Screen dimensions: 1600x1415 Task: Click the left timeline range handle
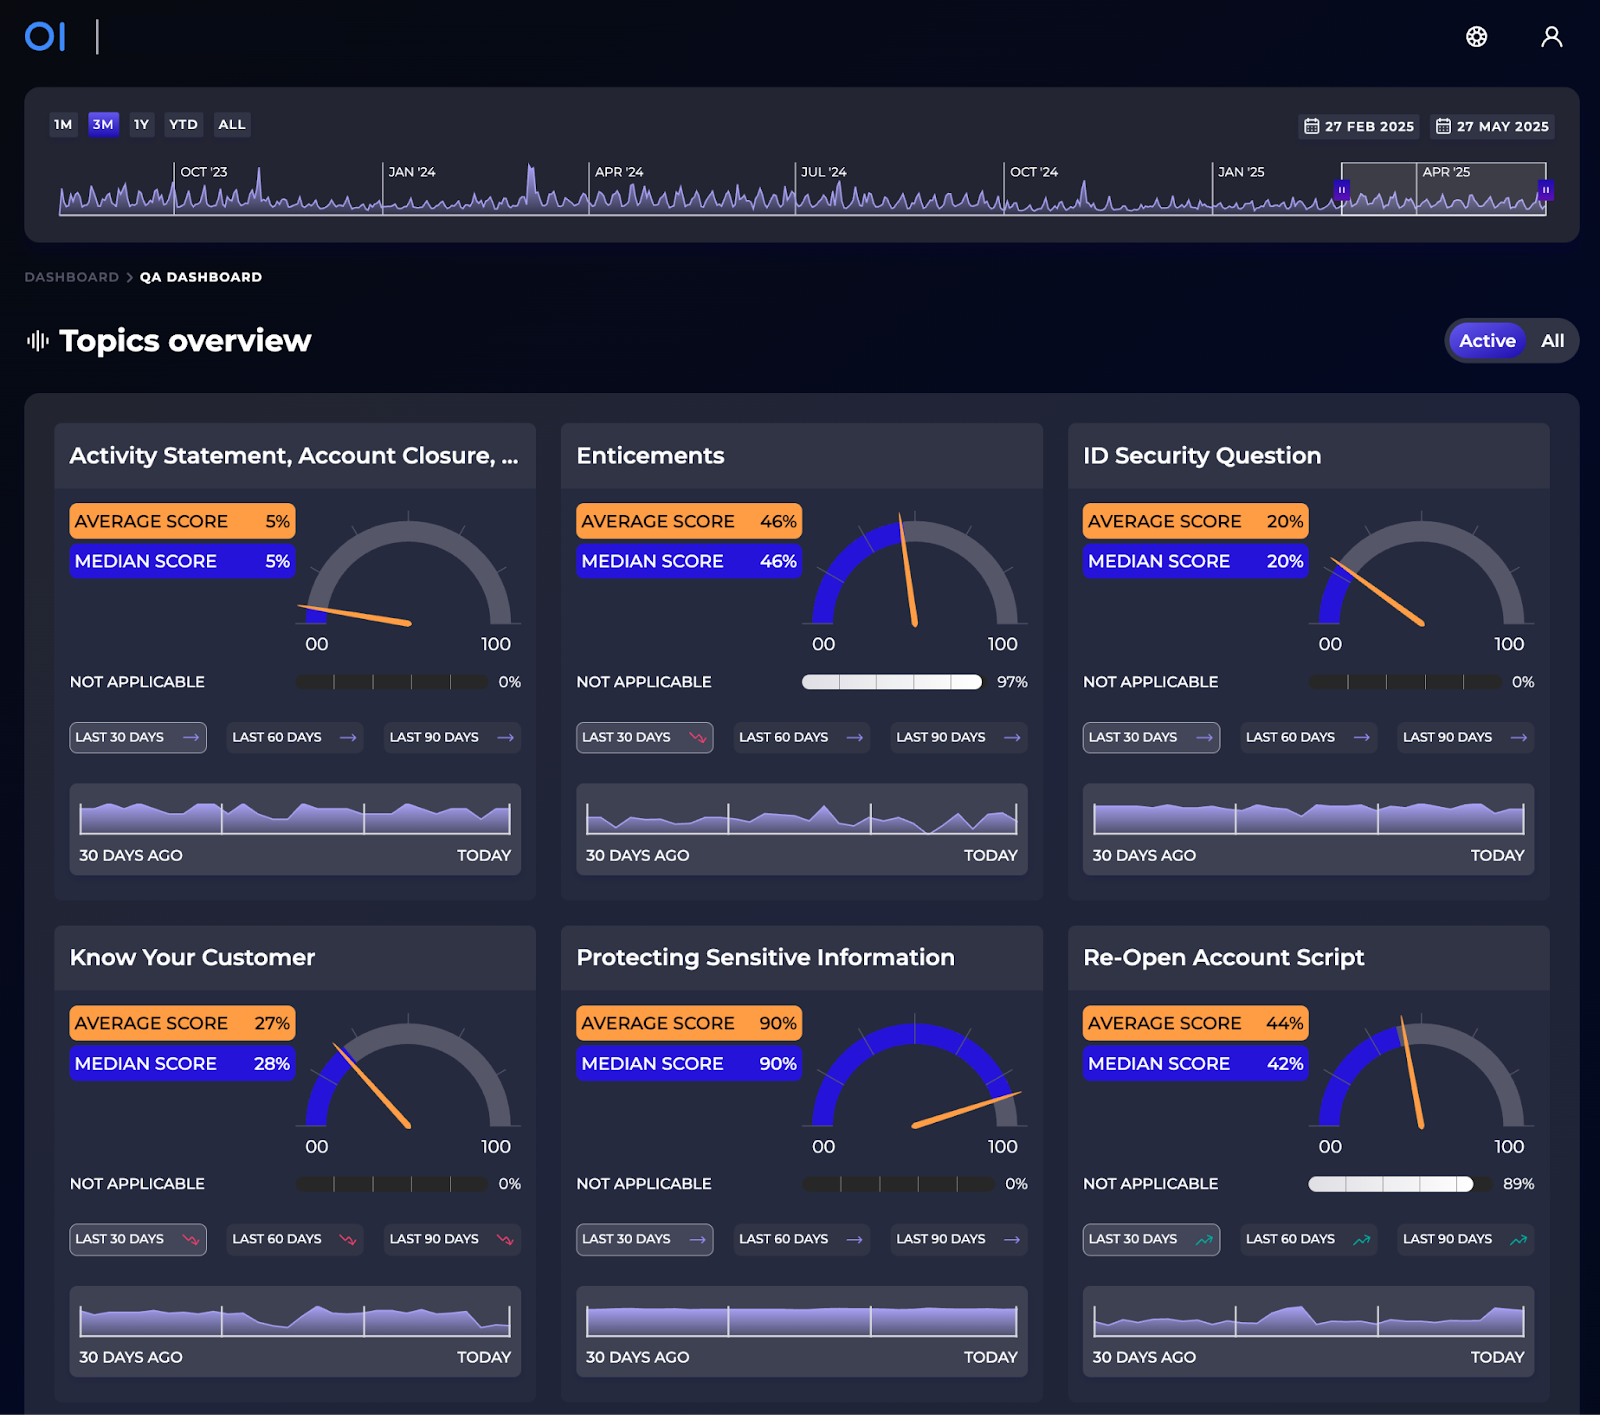[x=1342, y=190]
